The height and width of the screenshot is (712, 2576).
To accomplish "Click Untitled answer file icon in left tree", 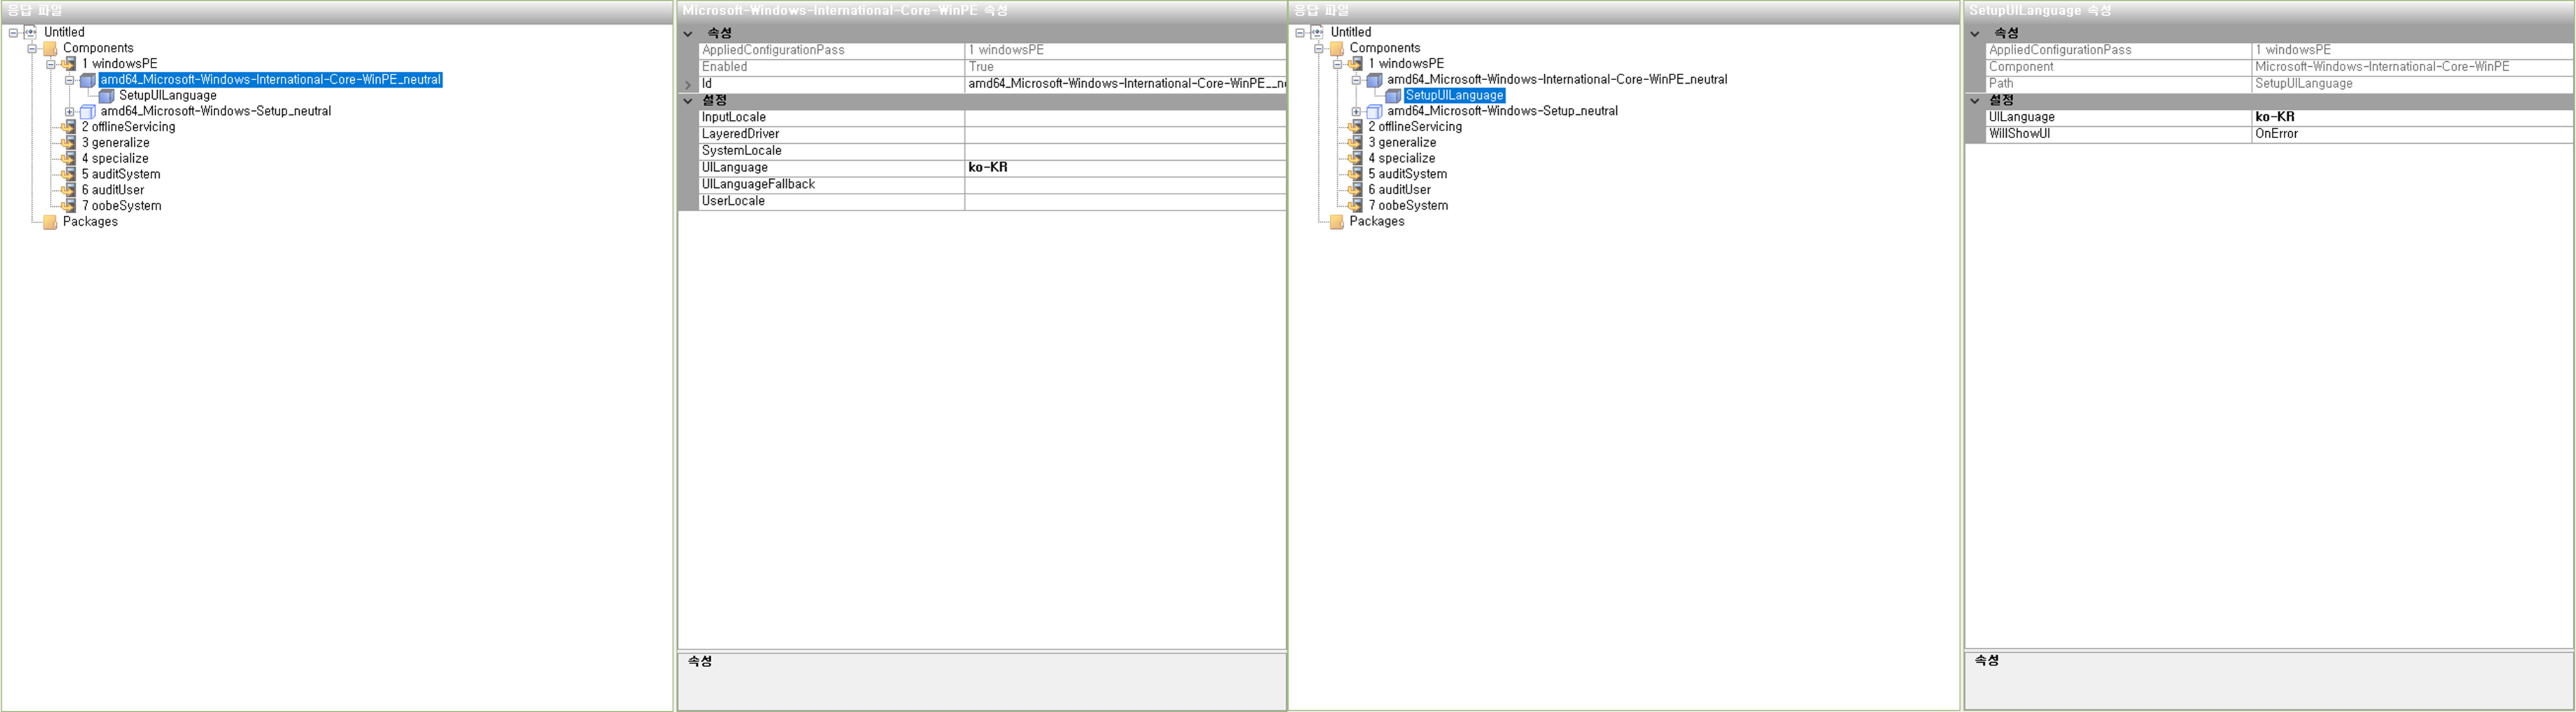I will [x=30, y=32].
